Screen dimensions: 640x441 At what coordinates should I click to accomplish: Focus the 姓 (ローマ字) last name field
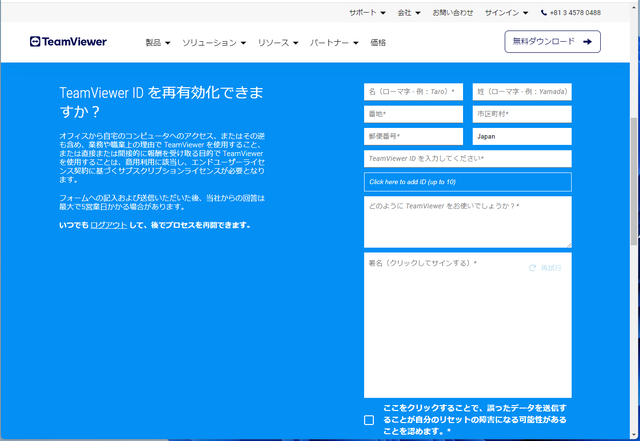click(522, 92)
